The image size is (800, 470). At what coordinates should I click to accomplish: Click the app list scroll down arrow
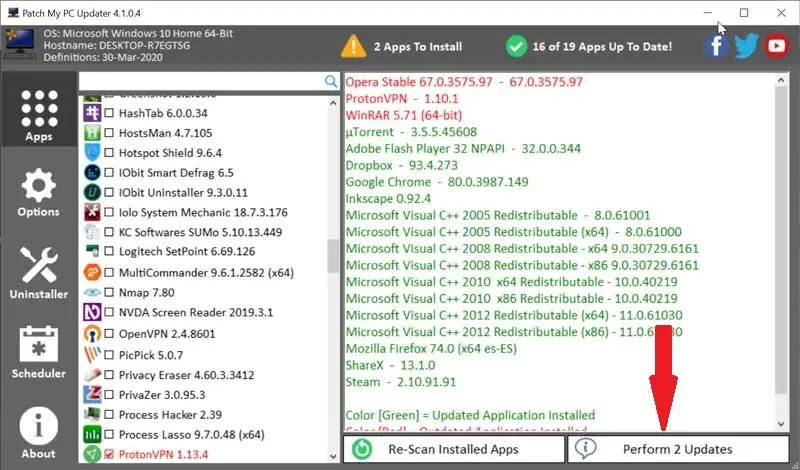(x=333, y=456)
